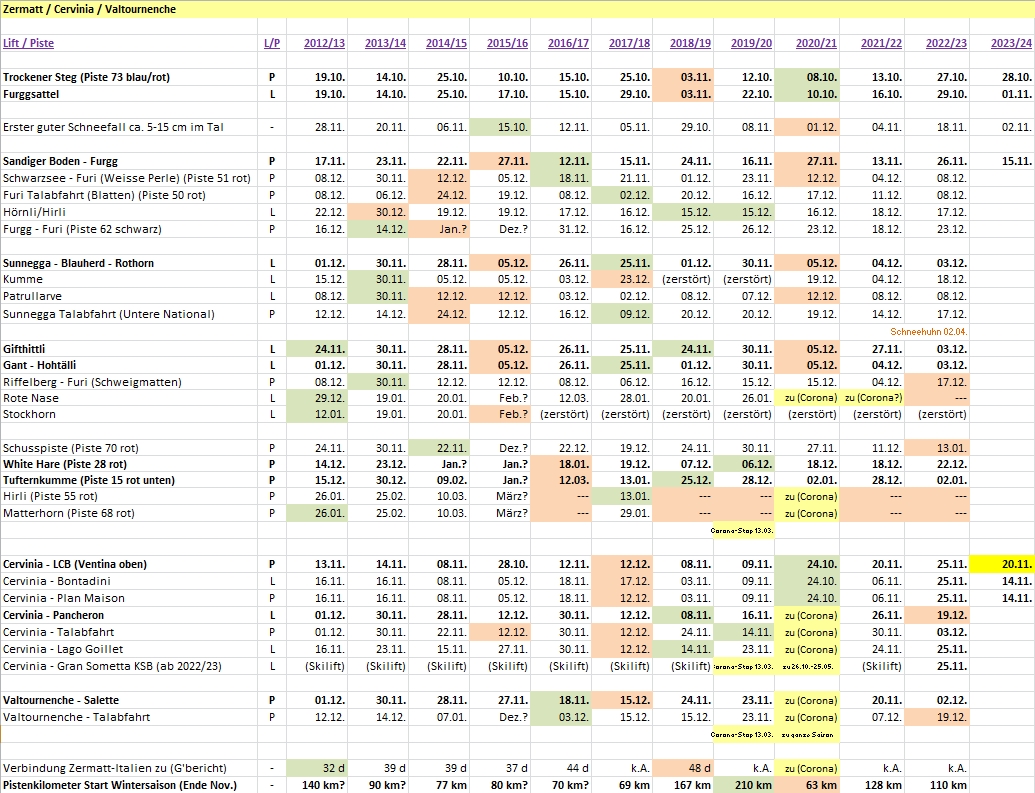Viewport: 1035px width, 793px height.
Task: Select the 'White Hare (Piste 28 rot)' row label
Action: pyautogui.click(x=65, y=463)
